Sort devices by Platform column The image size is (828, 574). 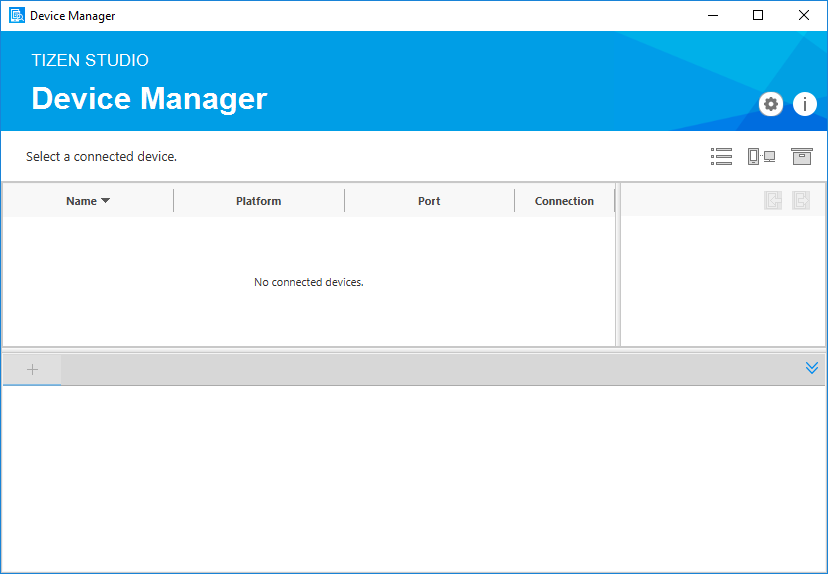point(258,201)
